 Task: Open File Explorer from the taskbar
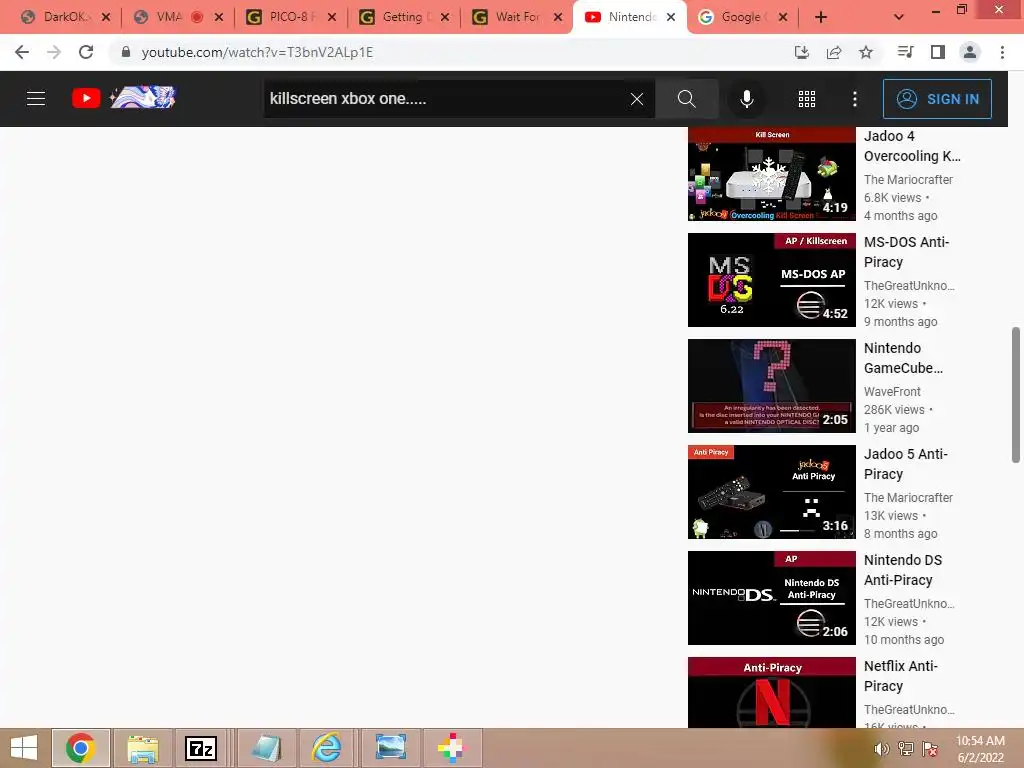(142, 748)
